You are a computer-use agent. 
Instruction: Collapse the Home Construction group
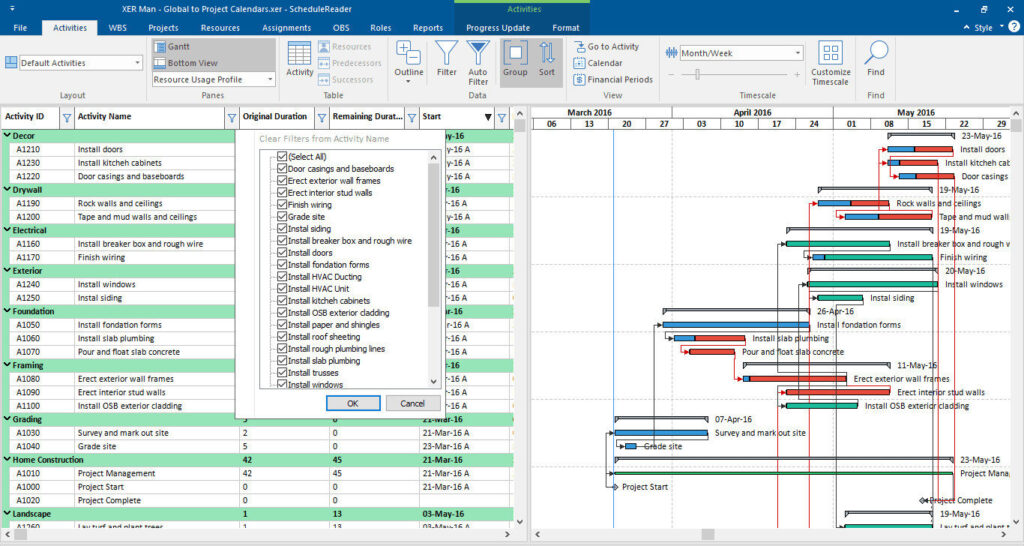point(7,459)
